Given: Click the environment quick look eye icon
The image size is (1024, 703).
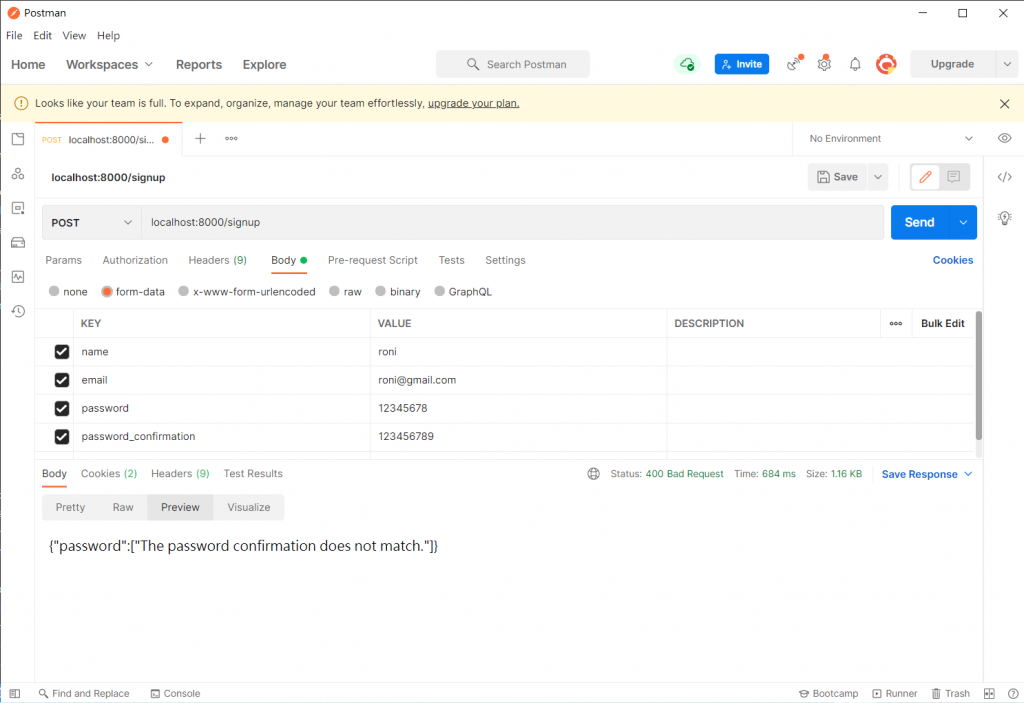Looking at the screenshot, I should tap(1004, 139).
